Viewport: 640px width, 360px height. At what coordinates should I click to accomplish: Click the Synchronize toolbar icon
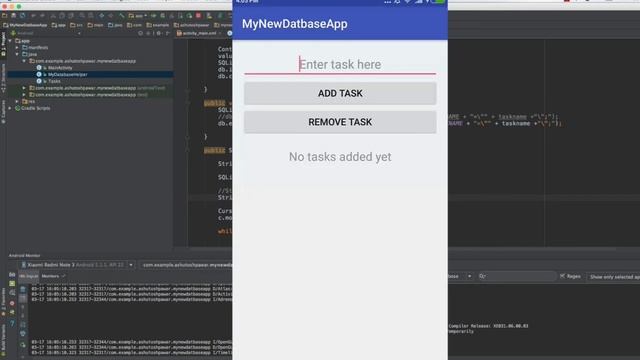22,16
